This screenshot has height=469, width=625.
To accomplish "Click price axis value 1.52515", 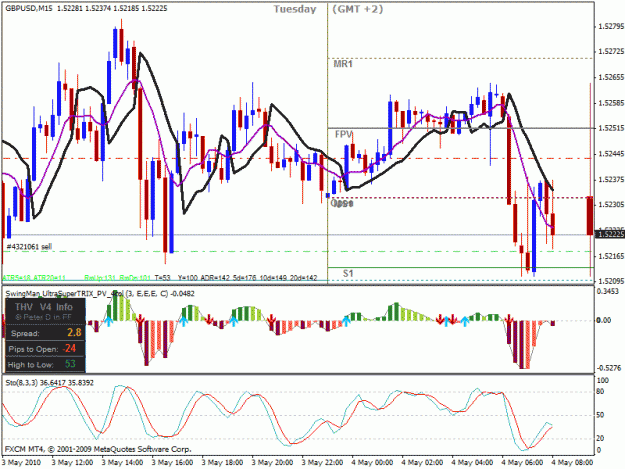I will 611,128.
